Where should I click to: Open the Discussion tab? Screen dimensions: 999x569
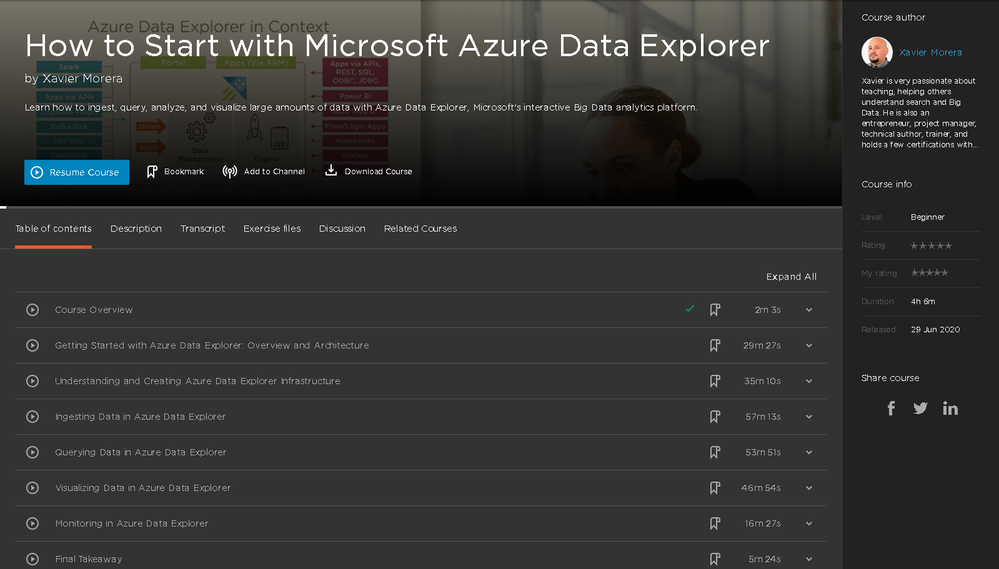[x=342, y=228]
